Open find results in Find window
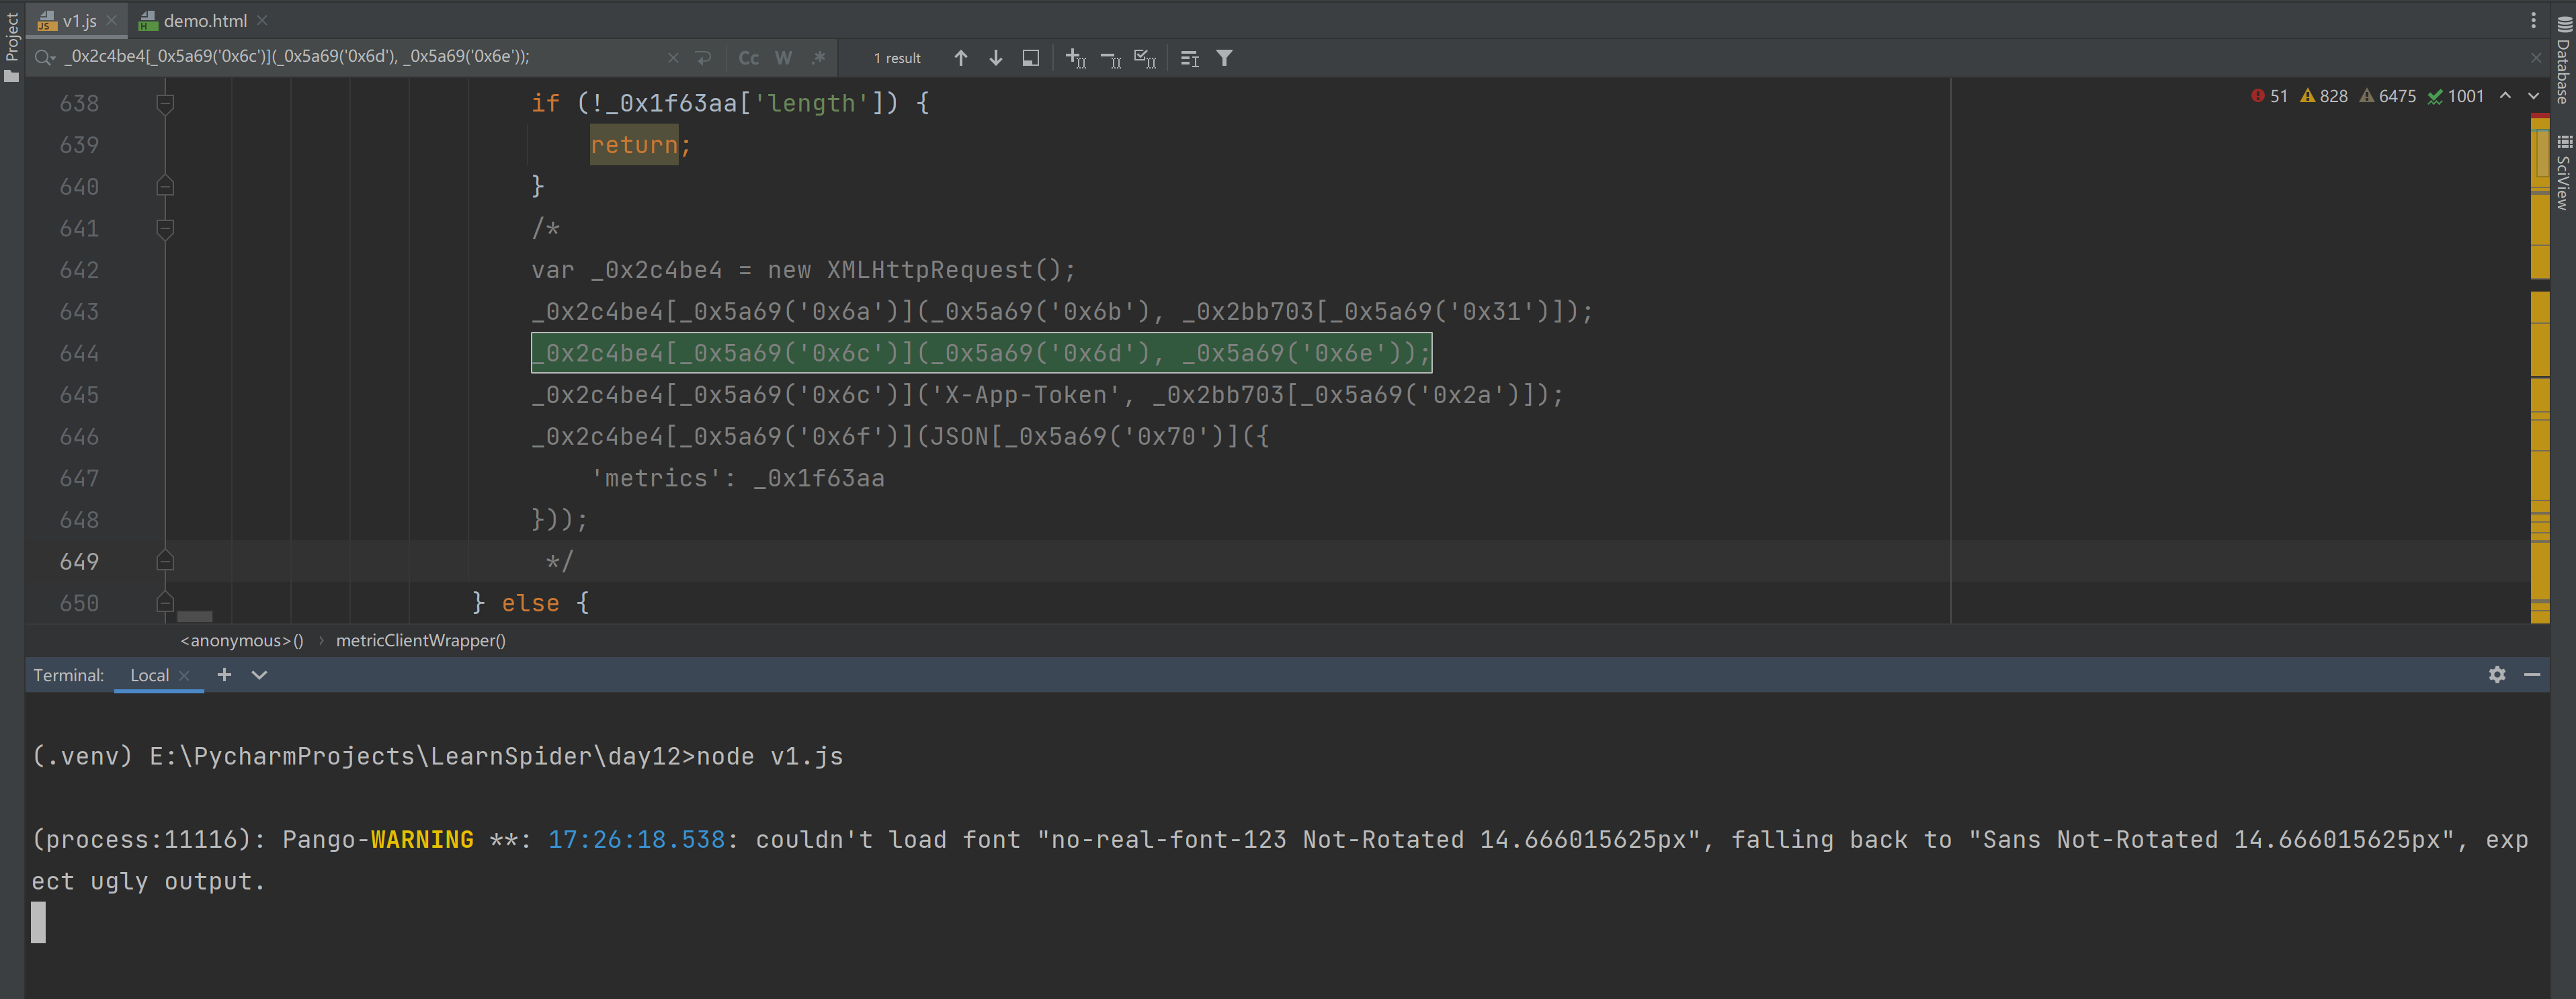 [x=1031, y=58]
